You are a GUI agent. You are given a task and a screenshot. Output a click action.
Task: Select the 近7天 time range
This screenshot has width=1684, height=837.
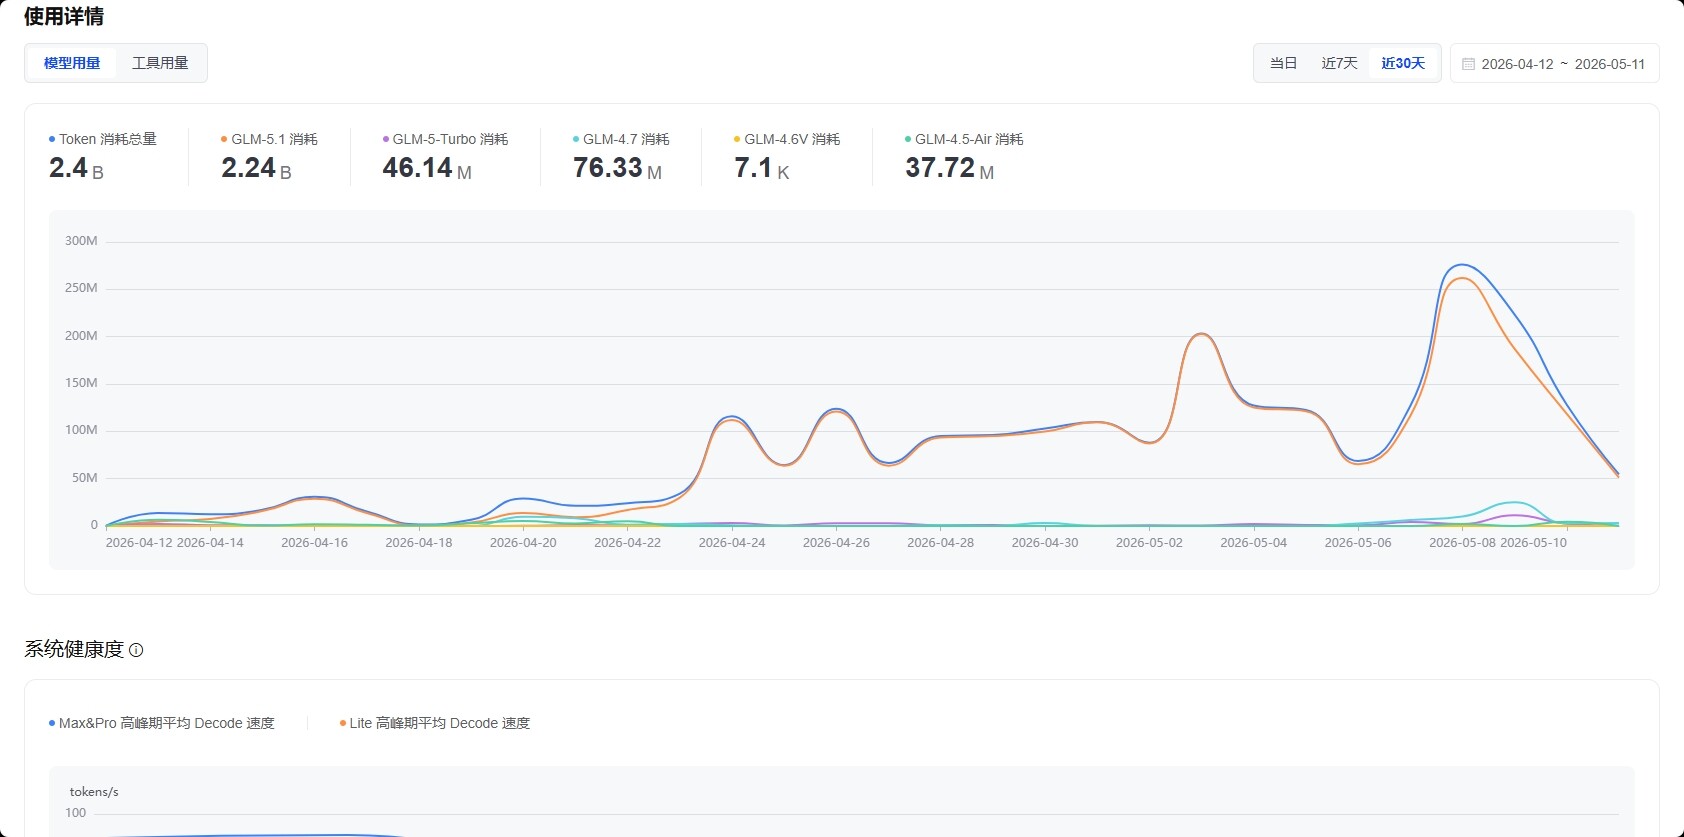pyautogui.click(x=1339, y=63)
